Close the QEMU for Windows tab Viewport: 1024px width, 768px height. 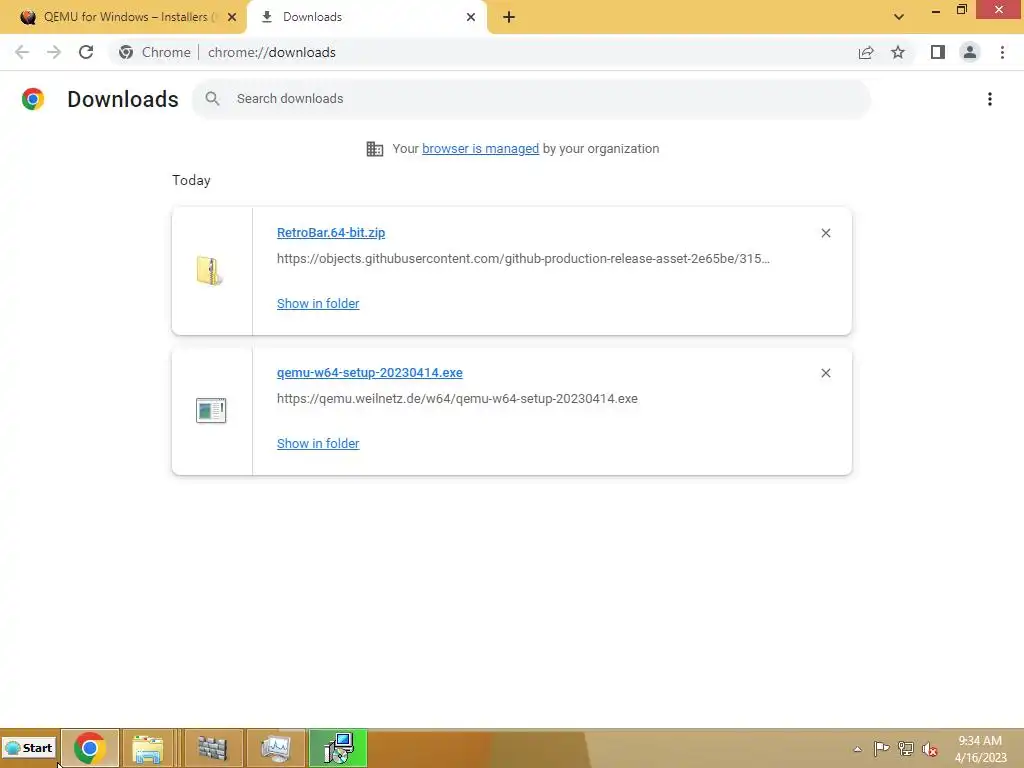(x=232, y=17)
